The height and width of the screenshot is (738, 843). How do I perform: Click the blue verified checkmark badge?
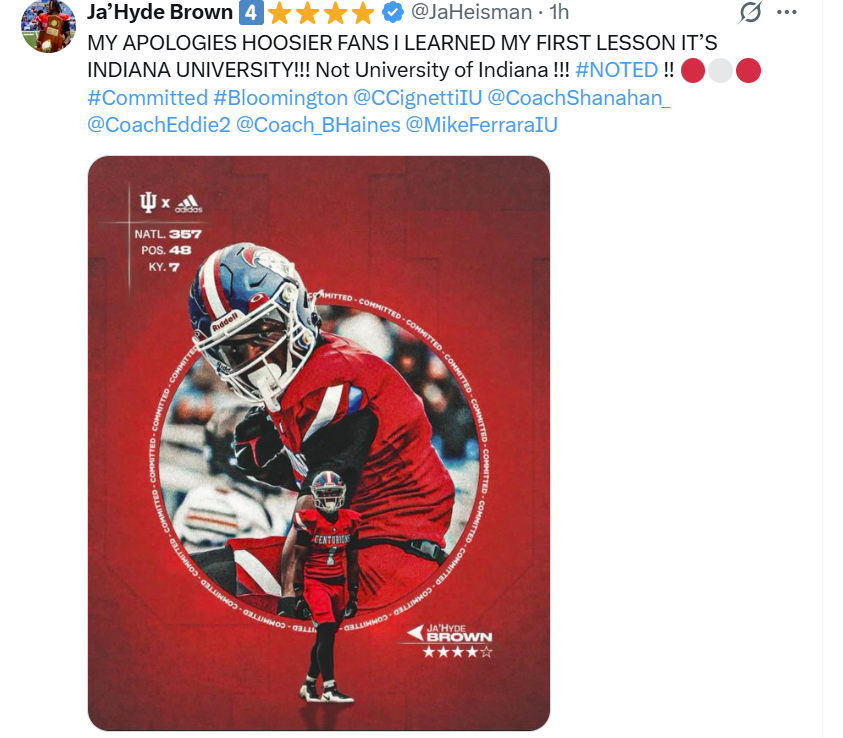tap(393, 12)
